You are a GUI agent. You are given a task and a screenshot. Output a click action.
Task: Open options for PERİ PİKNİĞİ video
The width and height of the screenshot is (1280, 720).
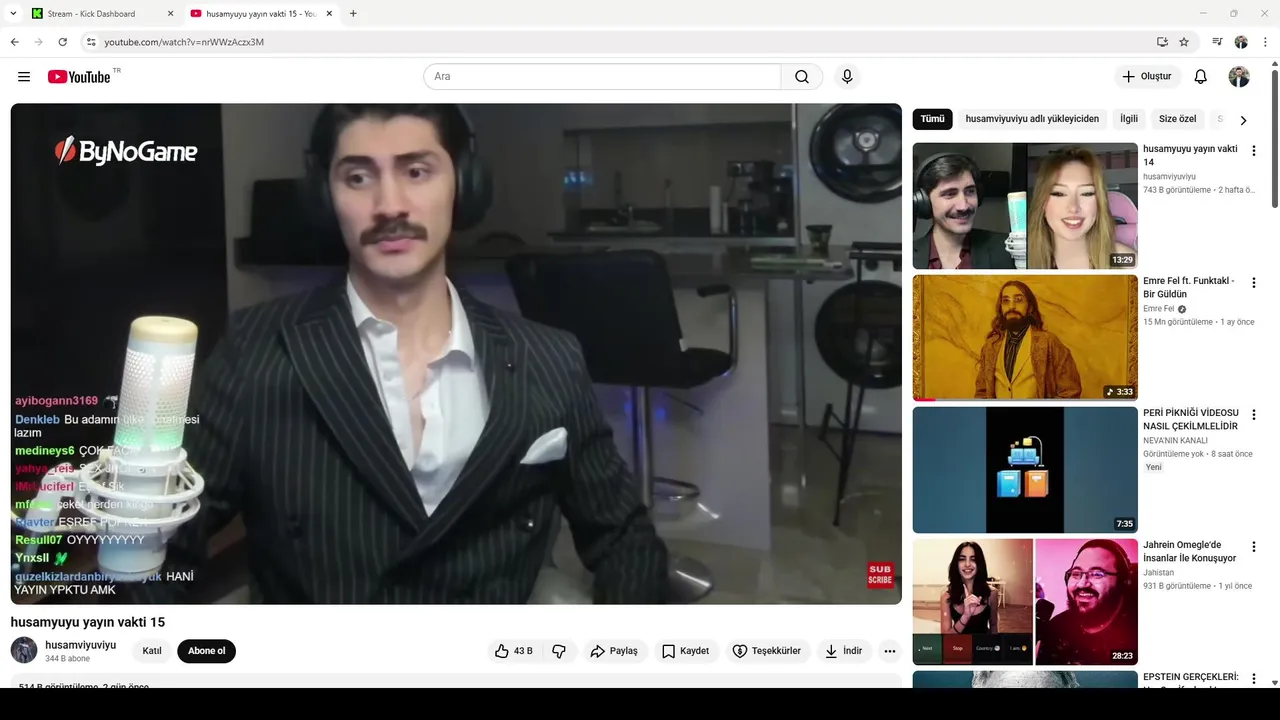tap(1254, 415)
